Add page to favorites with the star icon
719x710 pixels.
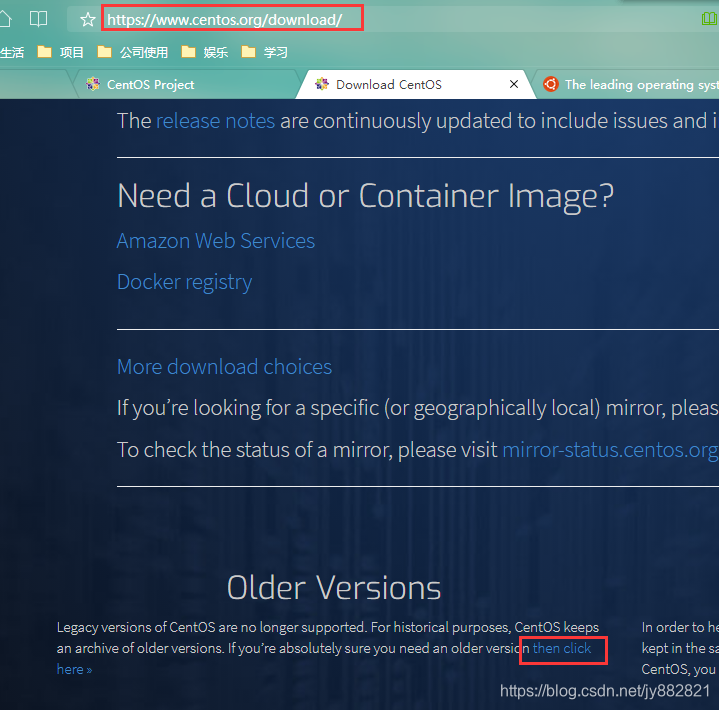87,19
